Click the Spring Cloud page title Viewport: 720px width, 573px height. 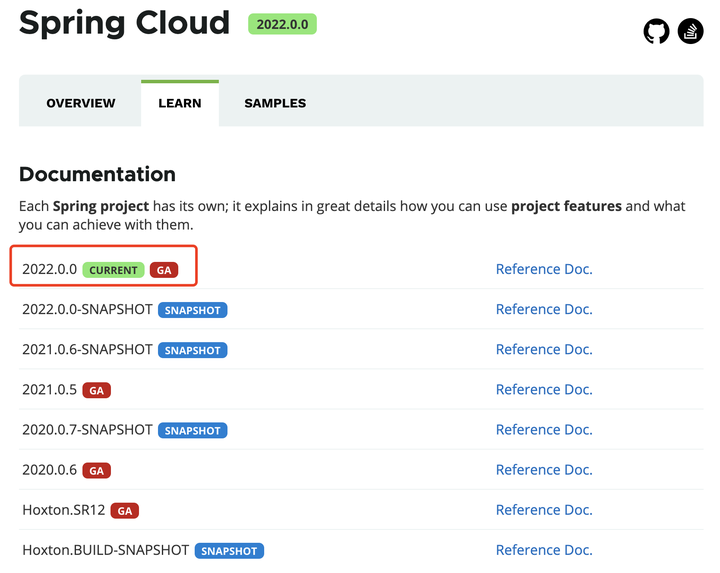[124, 24]
